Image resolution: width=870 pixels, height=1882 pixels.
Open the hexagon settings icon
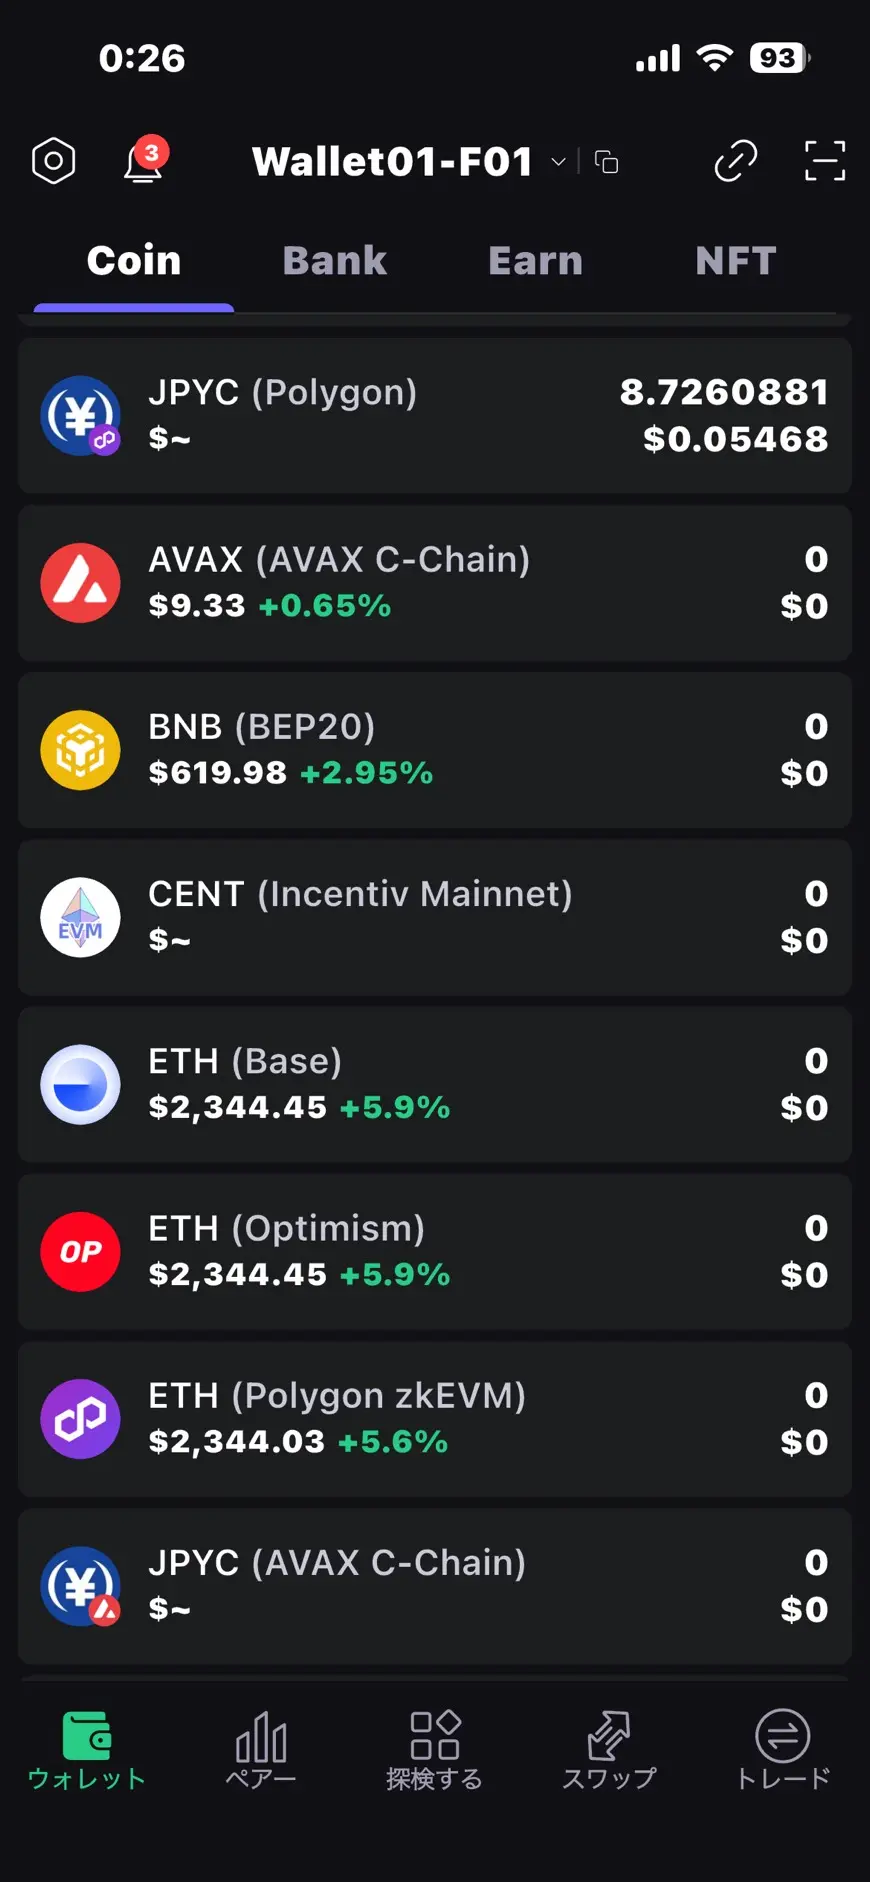click(x=54, y=161)
